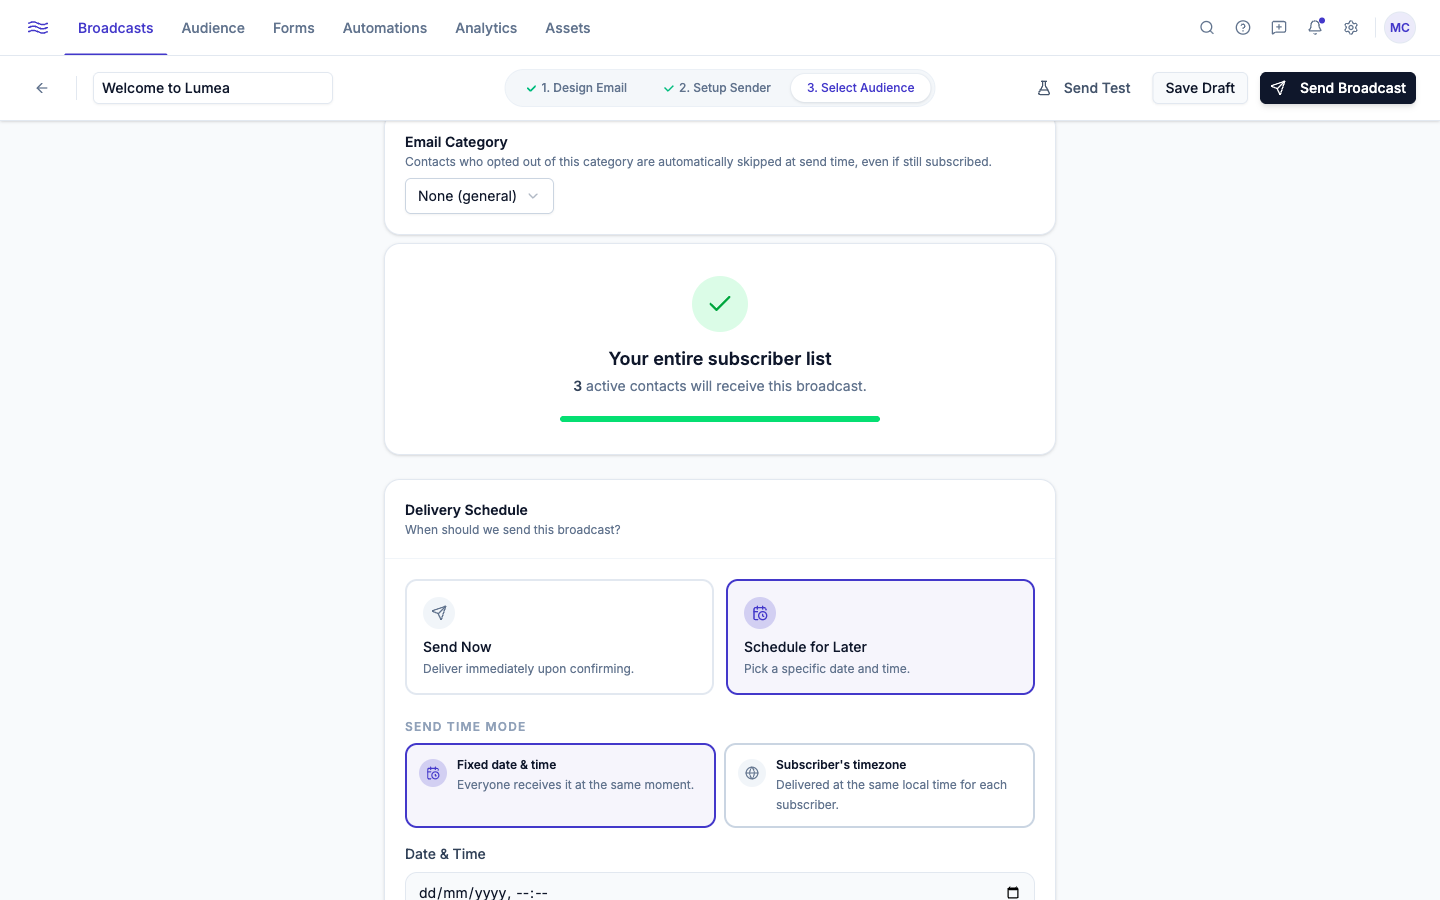
Task: Choose Subscriber's timezone send mode
Action: tap(879, 785)
